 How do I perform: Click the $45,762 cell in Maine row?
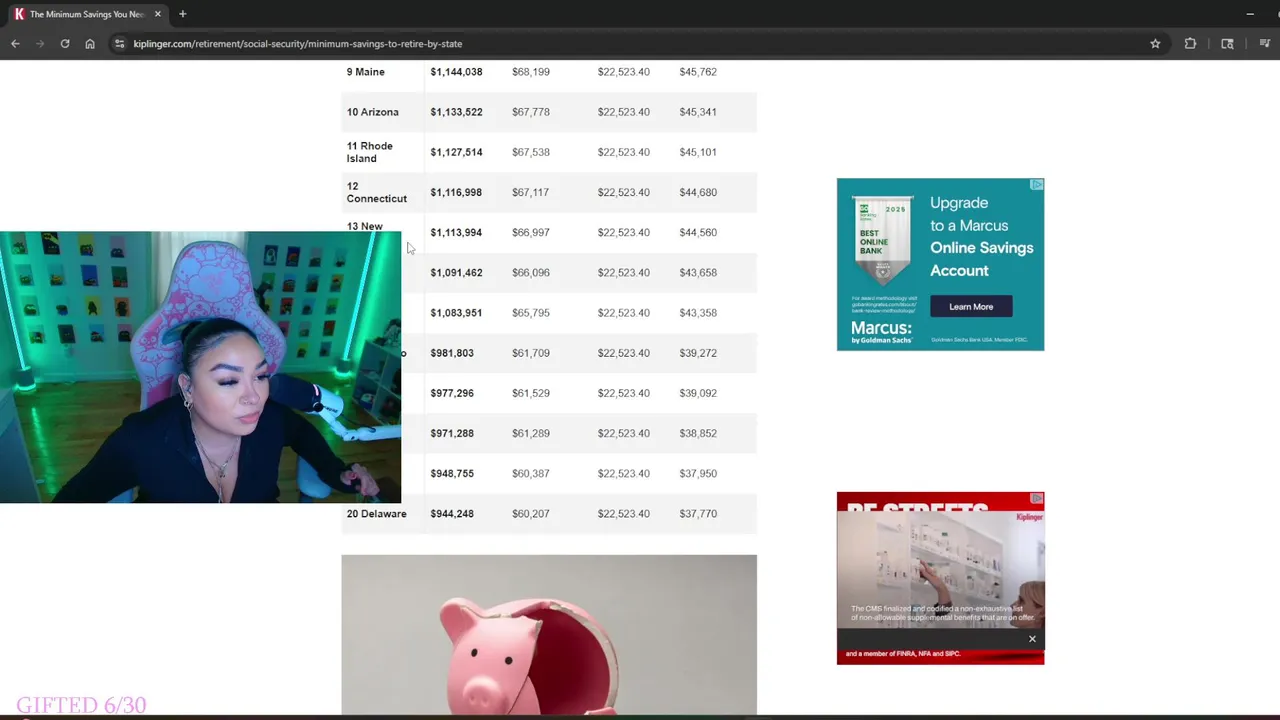tap(698, 72)
